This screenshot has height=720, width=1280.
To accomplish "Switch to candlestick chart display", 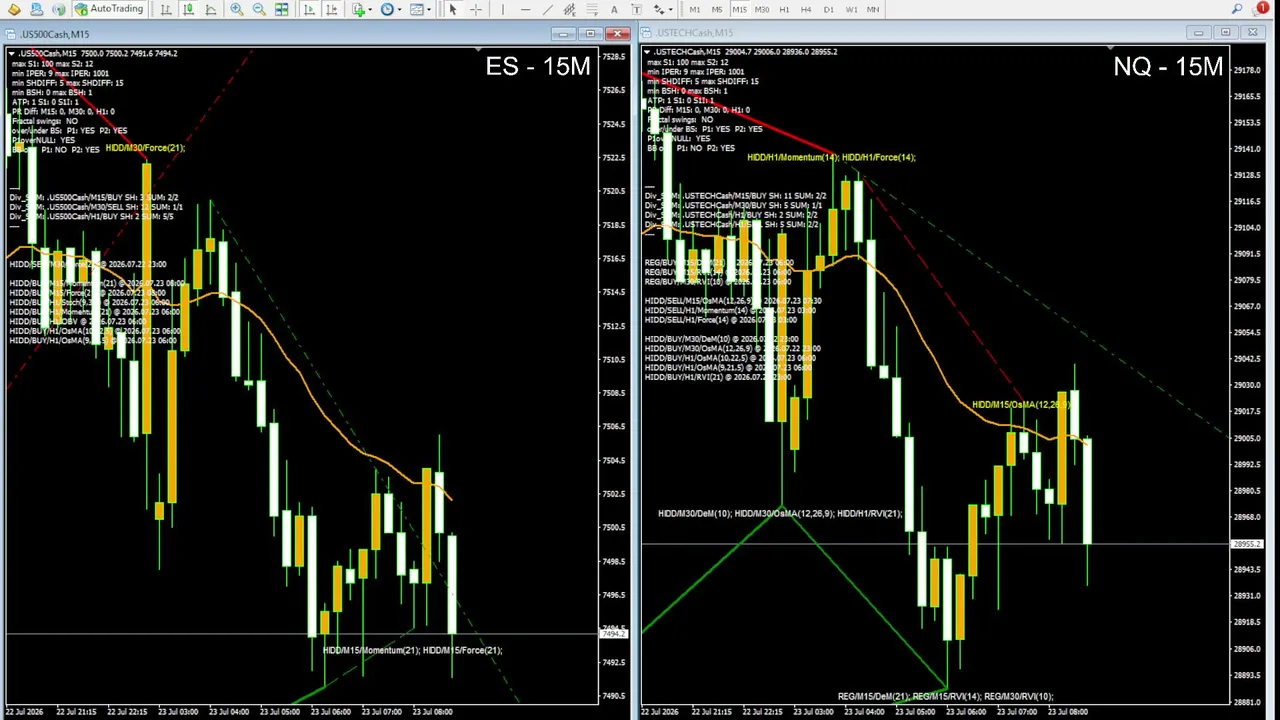I will (188, 9).
